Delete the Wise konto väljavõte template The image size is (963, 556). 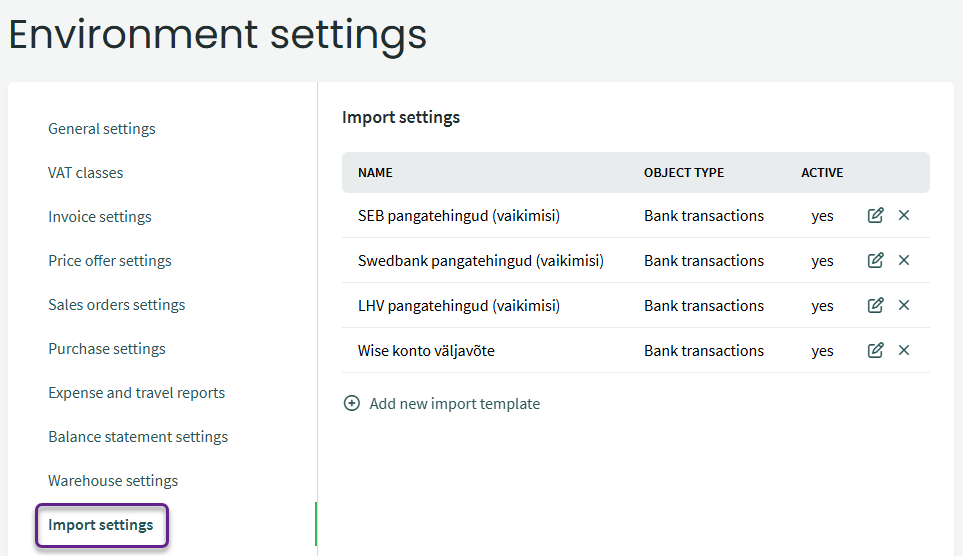[x=904, y=350]
